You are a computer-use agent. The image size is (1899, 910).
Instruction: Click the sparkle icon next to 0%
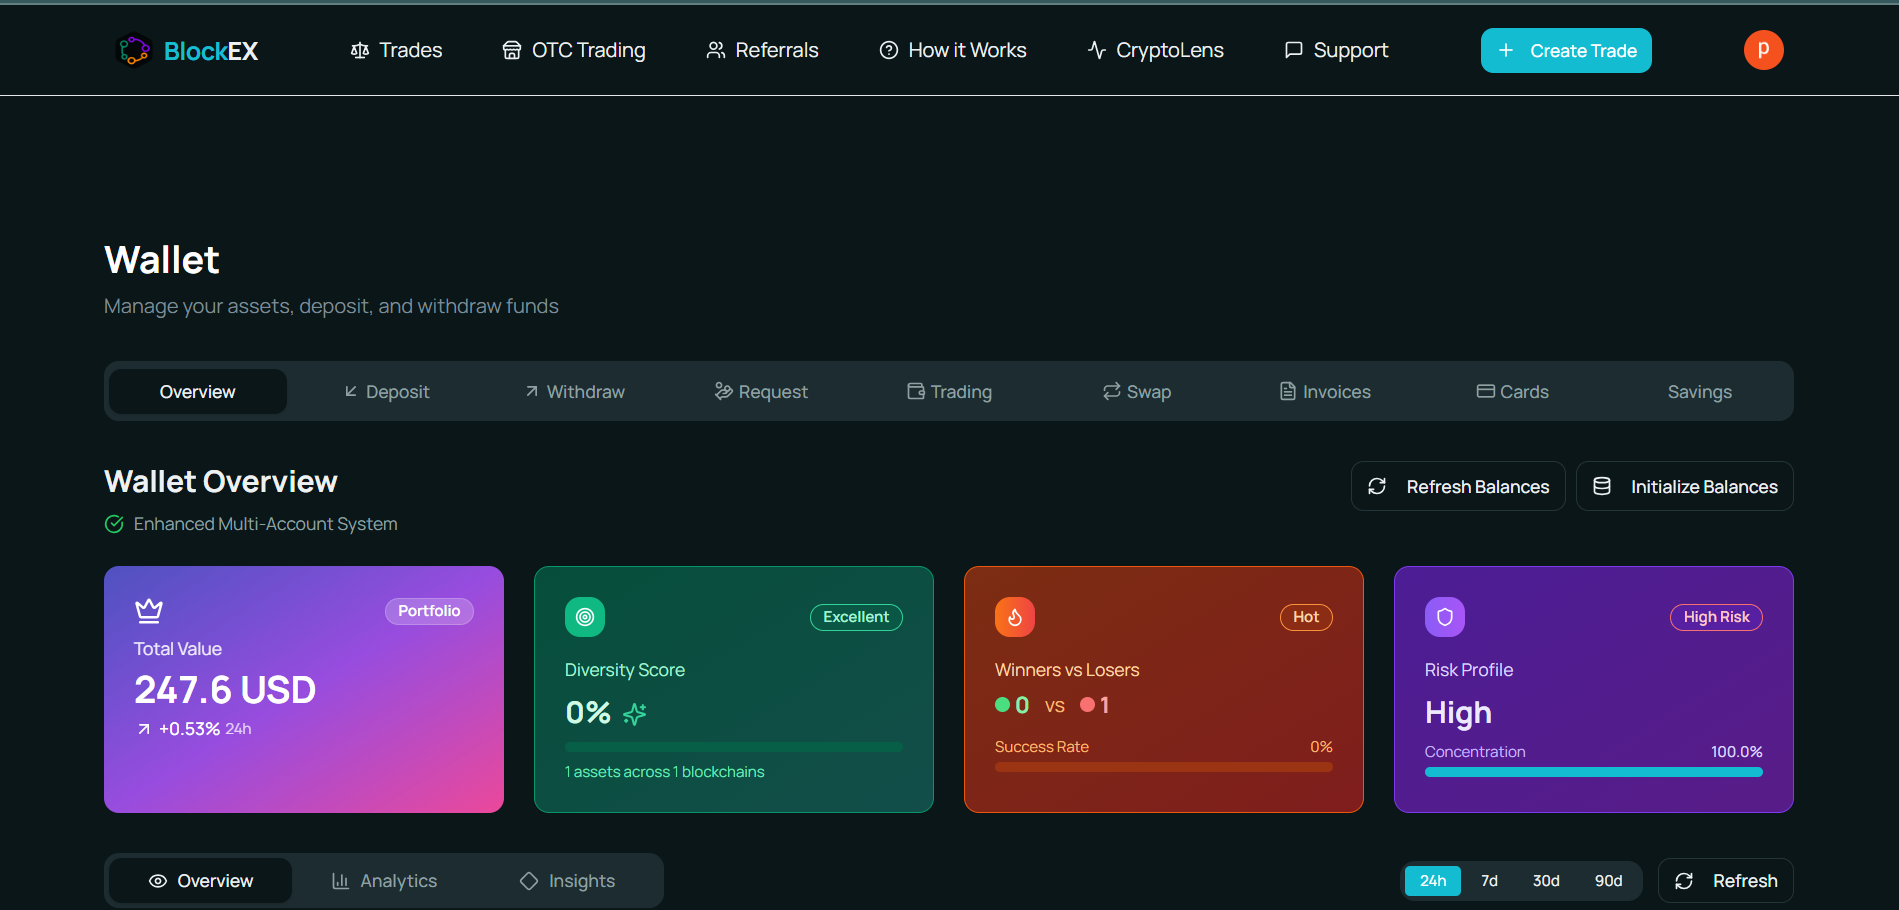(634, 713)
